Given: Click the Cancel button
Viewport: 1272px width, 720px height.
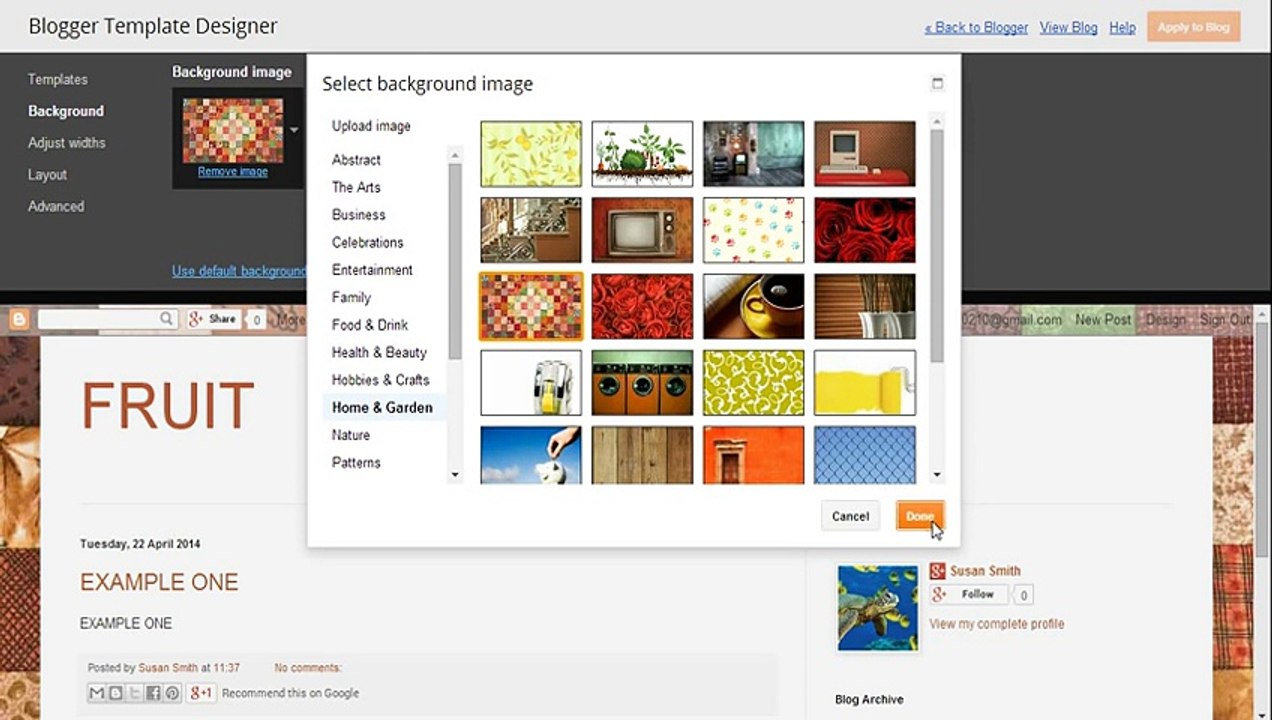Looking at the screenshot, I should [850, 516].
